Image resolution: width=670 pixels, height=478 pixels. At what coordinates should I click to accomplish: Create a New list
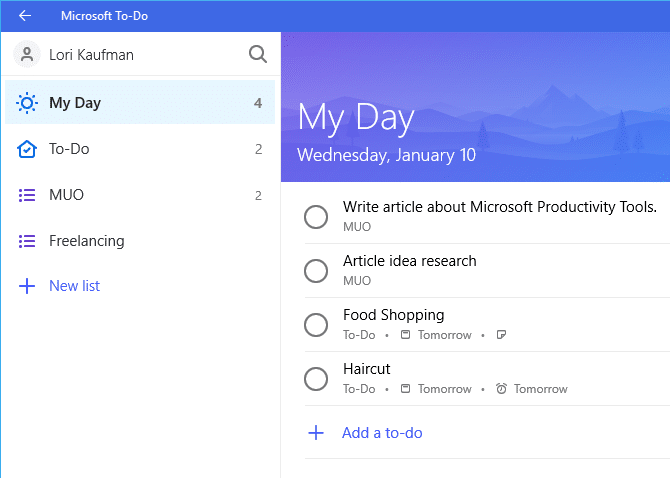tap(74, 286)
